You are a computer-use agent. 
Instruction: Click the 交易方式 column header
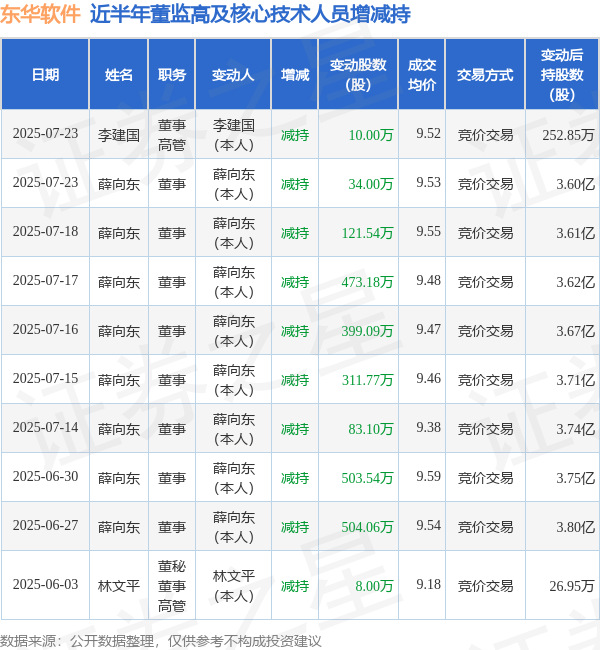point(485,75)
